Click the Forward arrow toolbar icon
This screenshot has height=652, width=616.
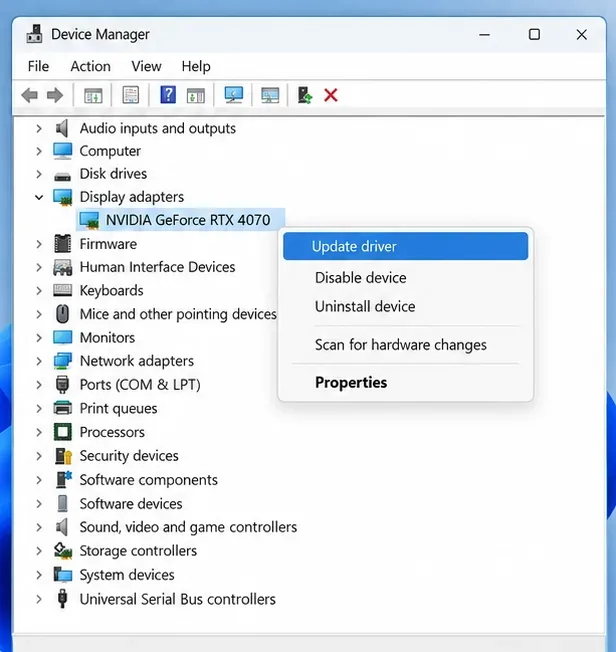click(54, 95)
